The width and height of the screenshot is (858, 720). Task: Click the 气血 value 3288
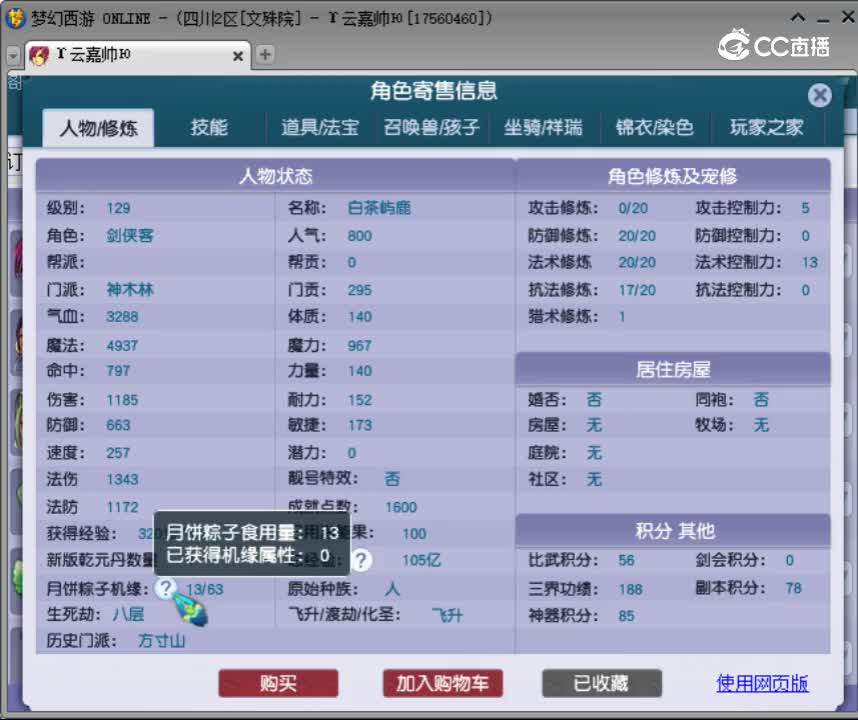click(122, 316)
